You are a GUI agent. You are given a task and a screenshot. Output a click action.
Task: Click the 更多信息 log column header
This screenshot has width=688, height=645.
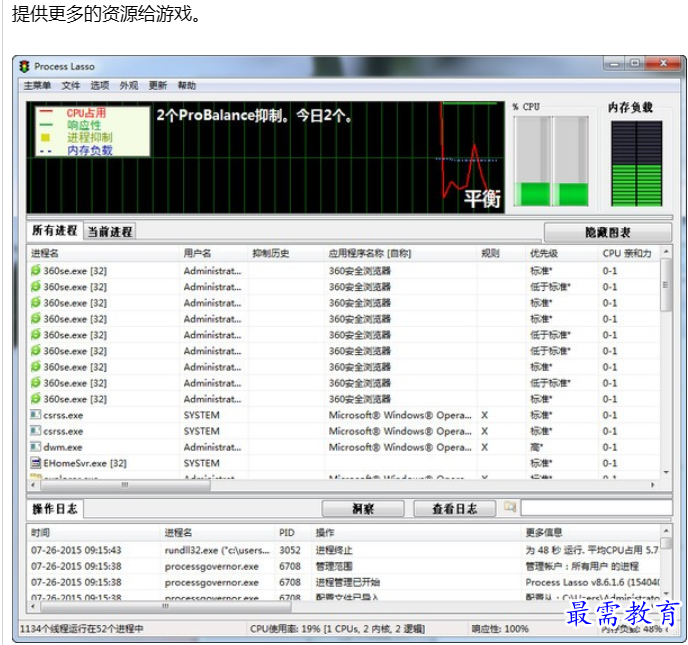click(x=591, y=533)
